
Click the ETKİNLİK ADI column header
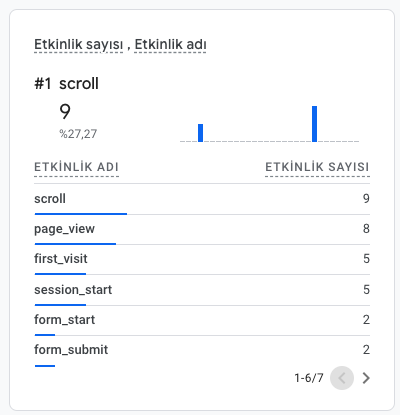tap(76, 167)
